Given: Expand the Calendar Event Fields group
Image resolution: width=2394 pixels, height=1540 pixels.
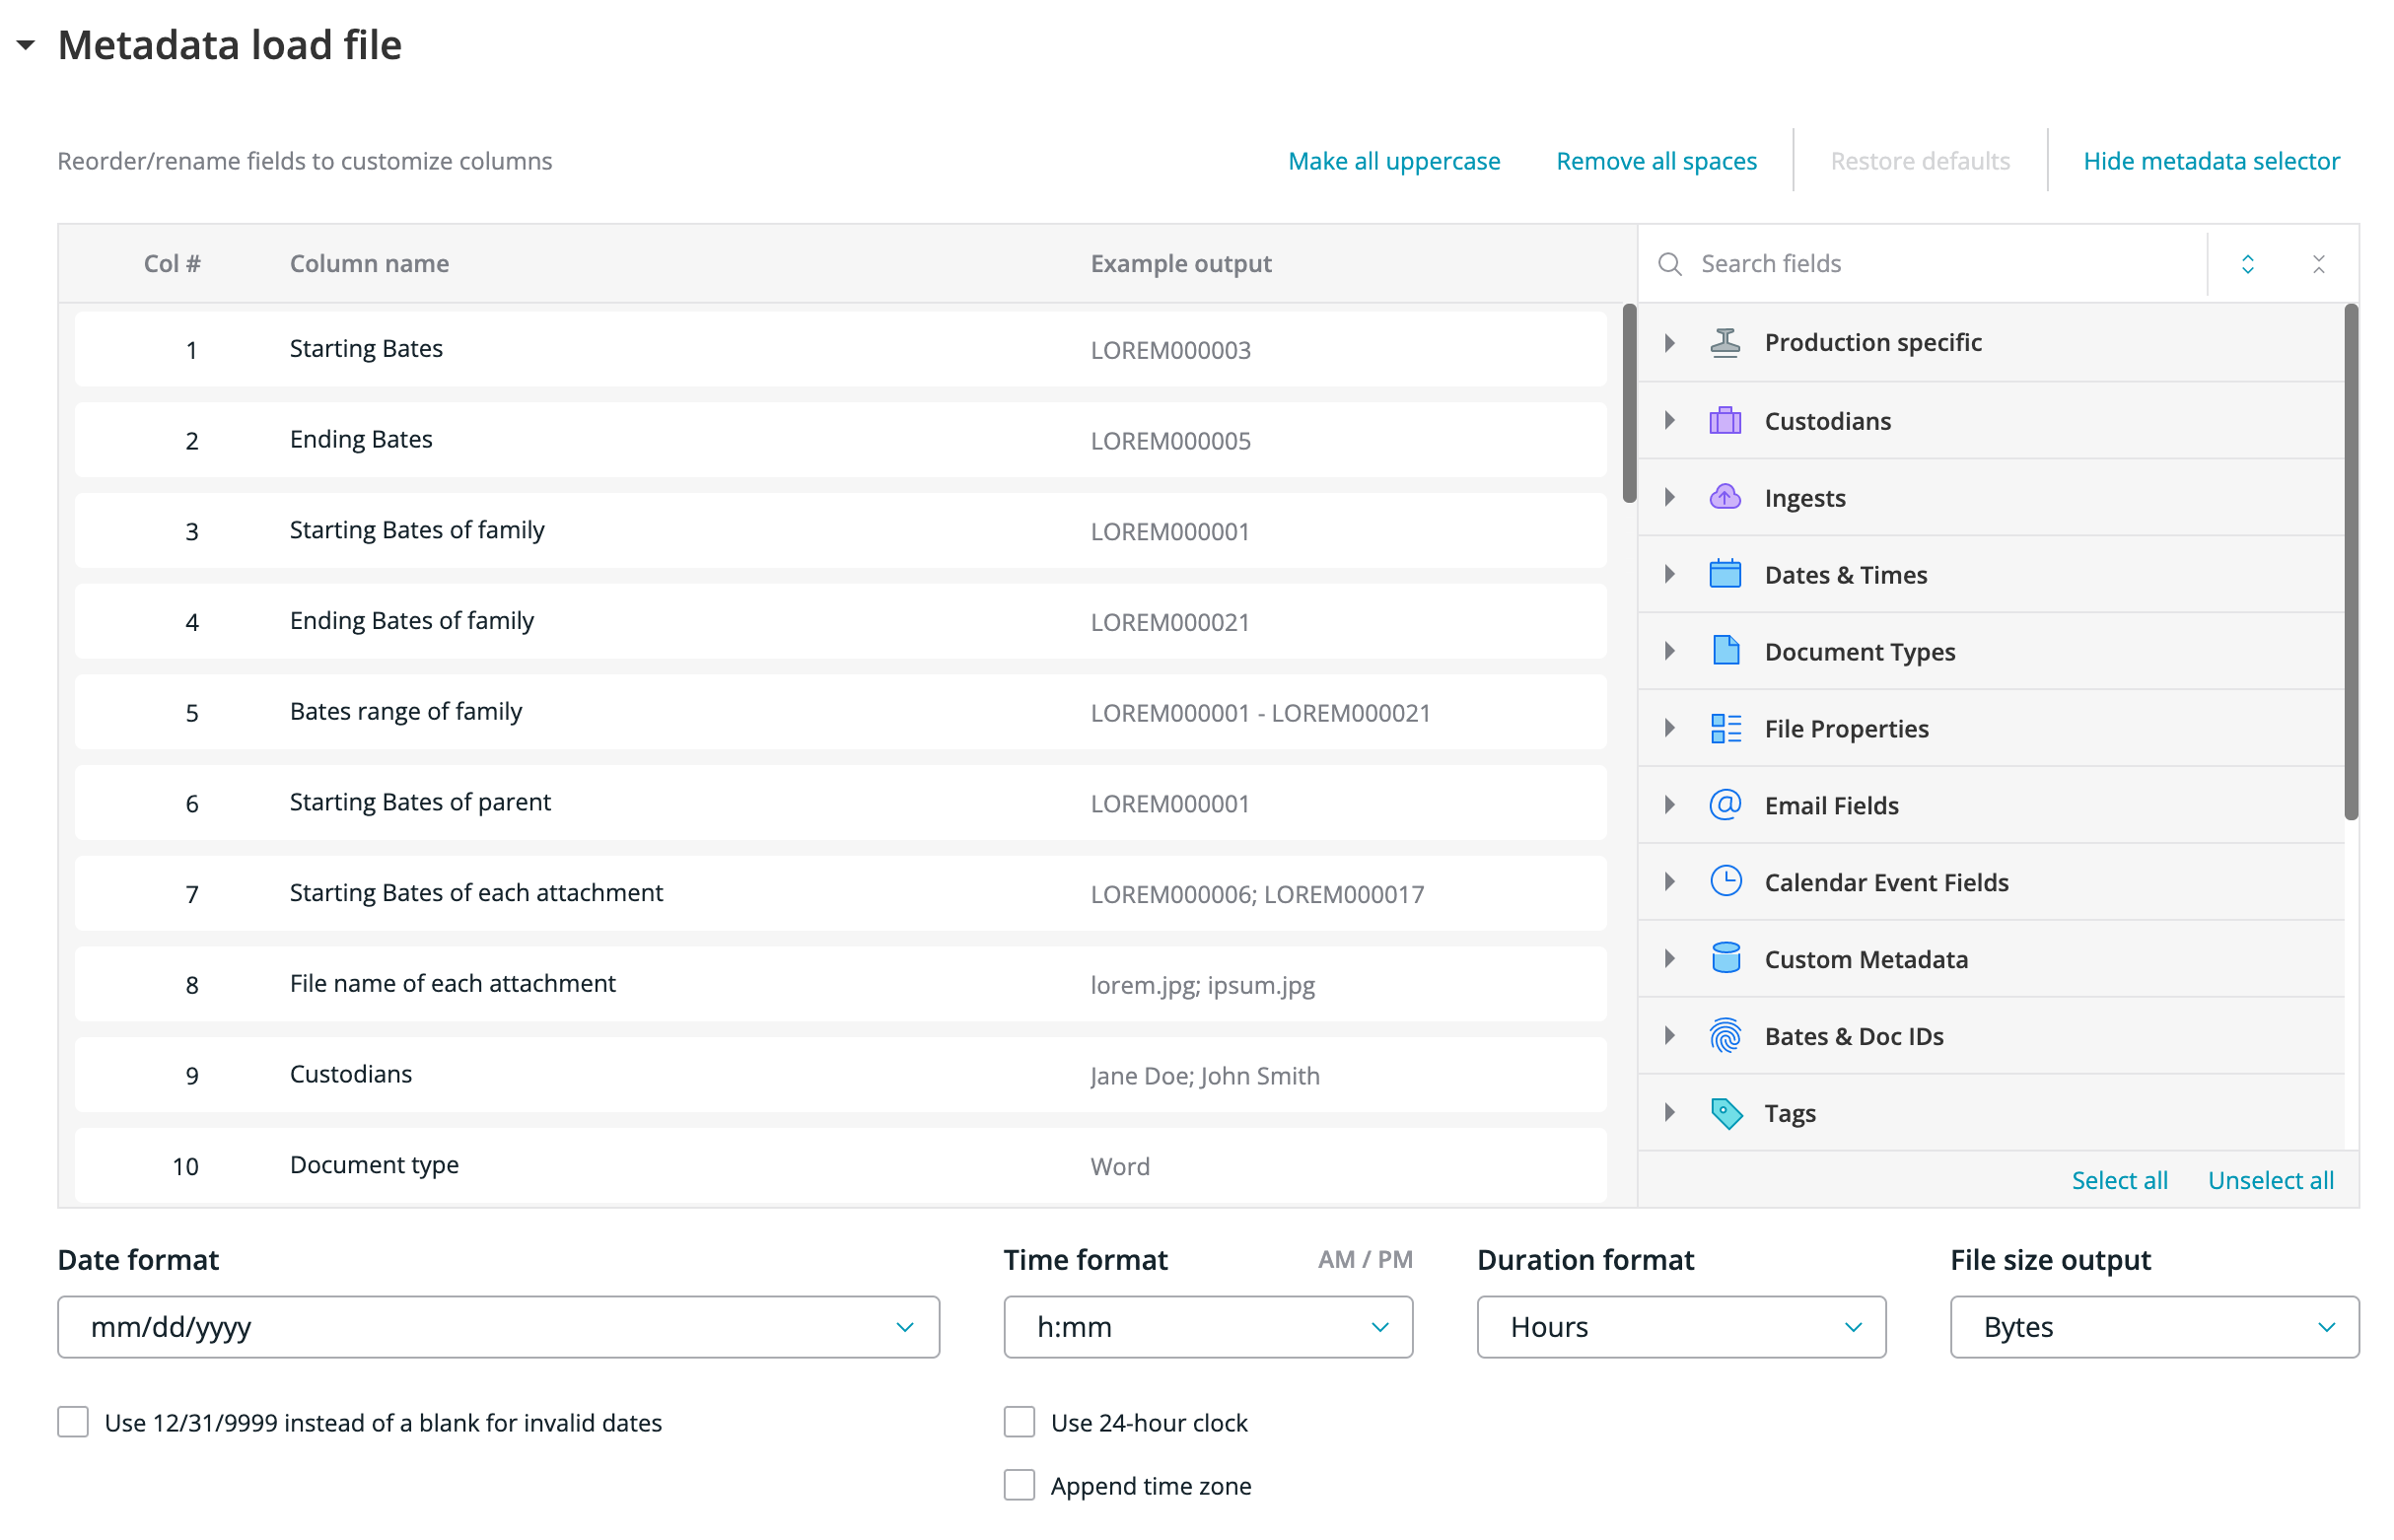Looking at the screenshot, I should pyautogui.click(x=1669, y=882).
